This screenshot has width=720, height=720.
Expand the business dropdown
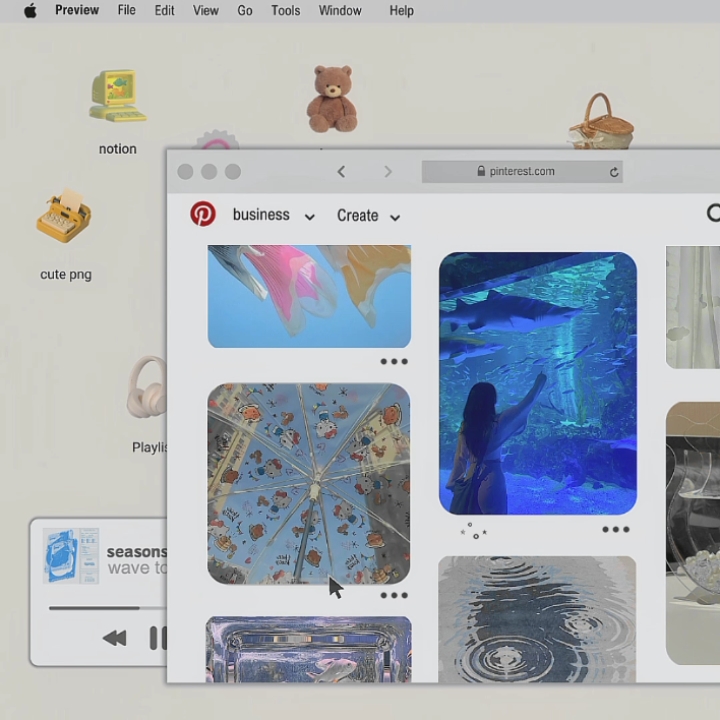310,217
